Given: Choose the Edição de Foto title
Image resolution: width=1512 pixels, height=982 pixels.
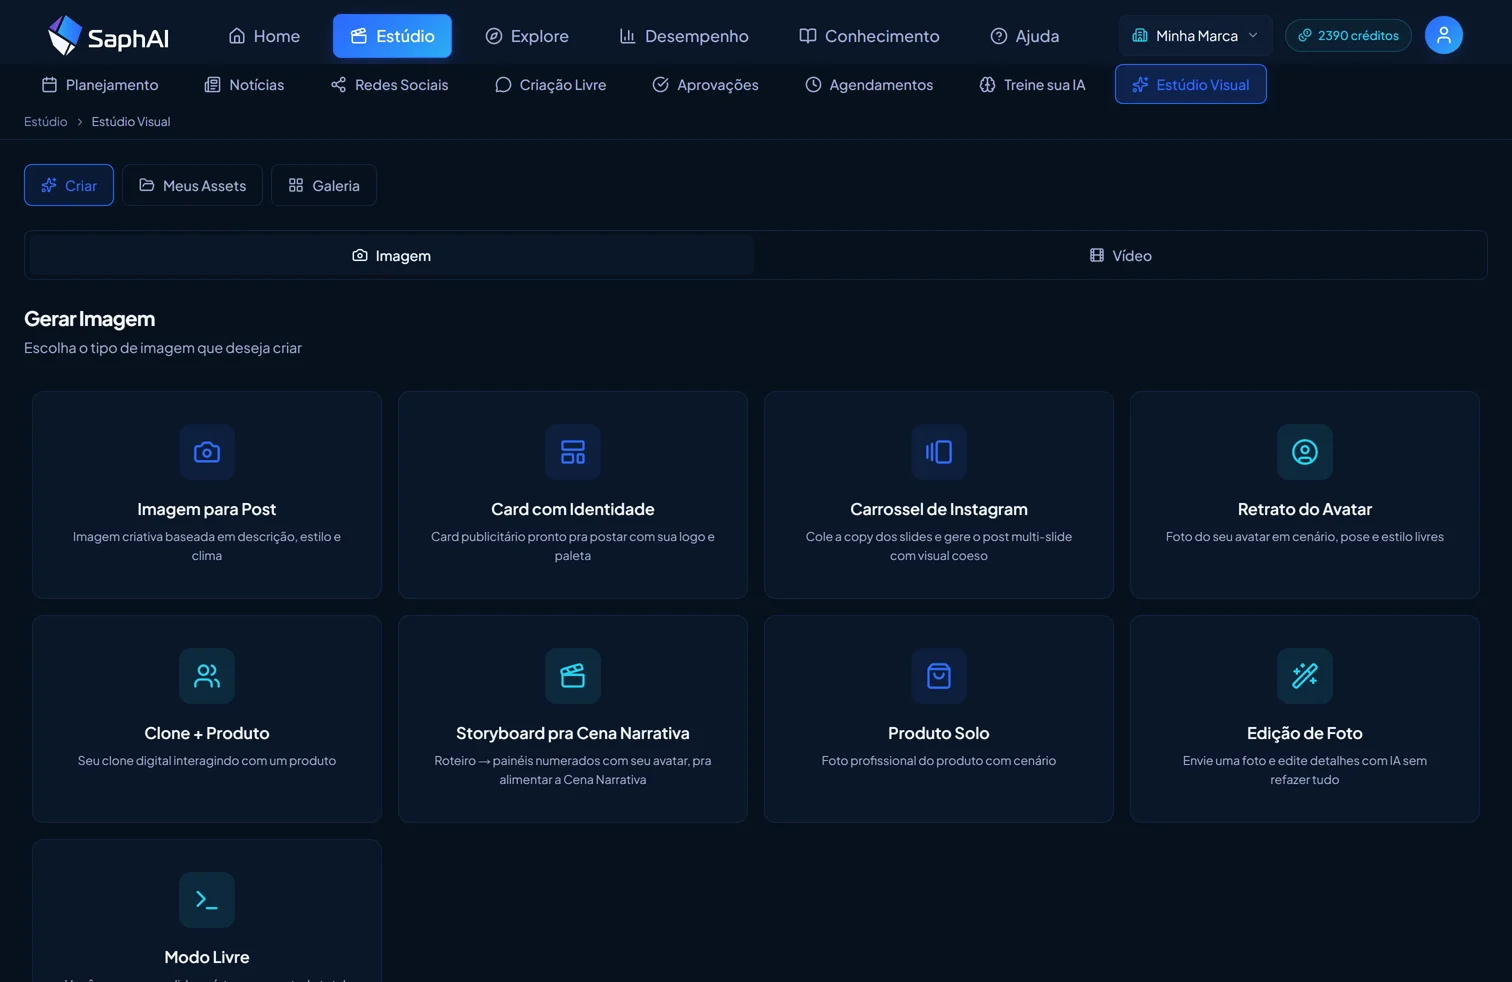Looking at the screenshot, I should (1305, 733).
